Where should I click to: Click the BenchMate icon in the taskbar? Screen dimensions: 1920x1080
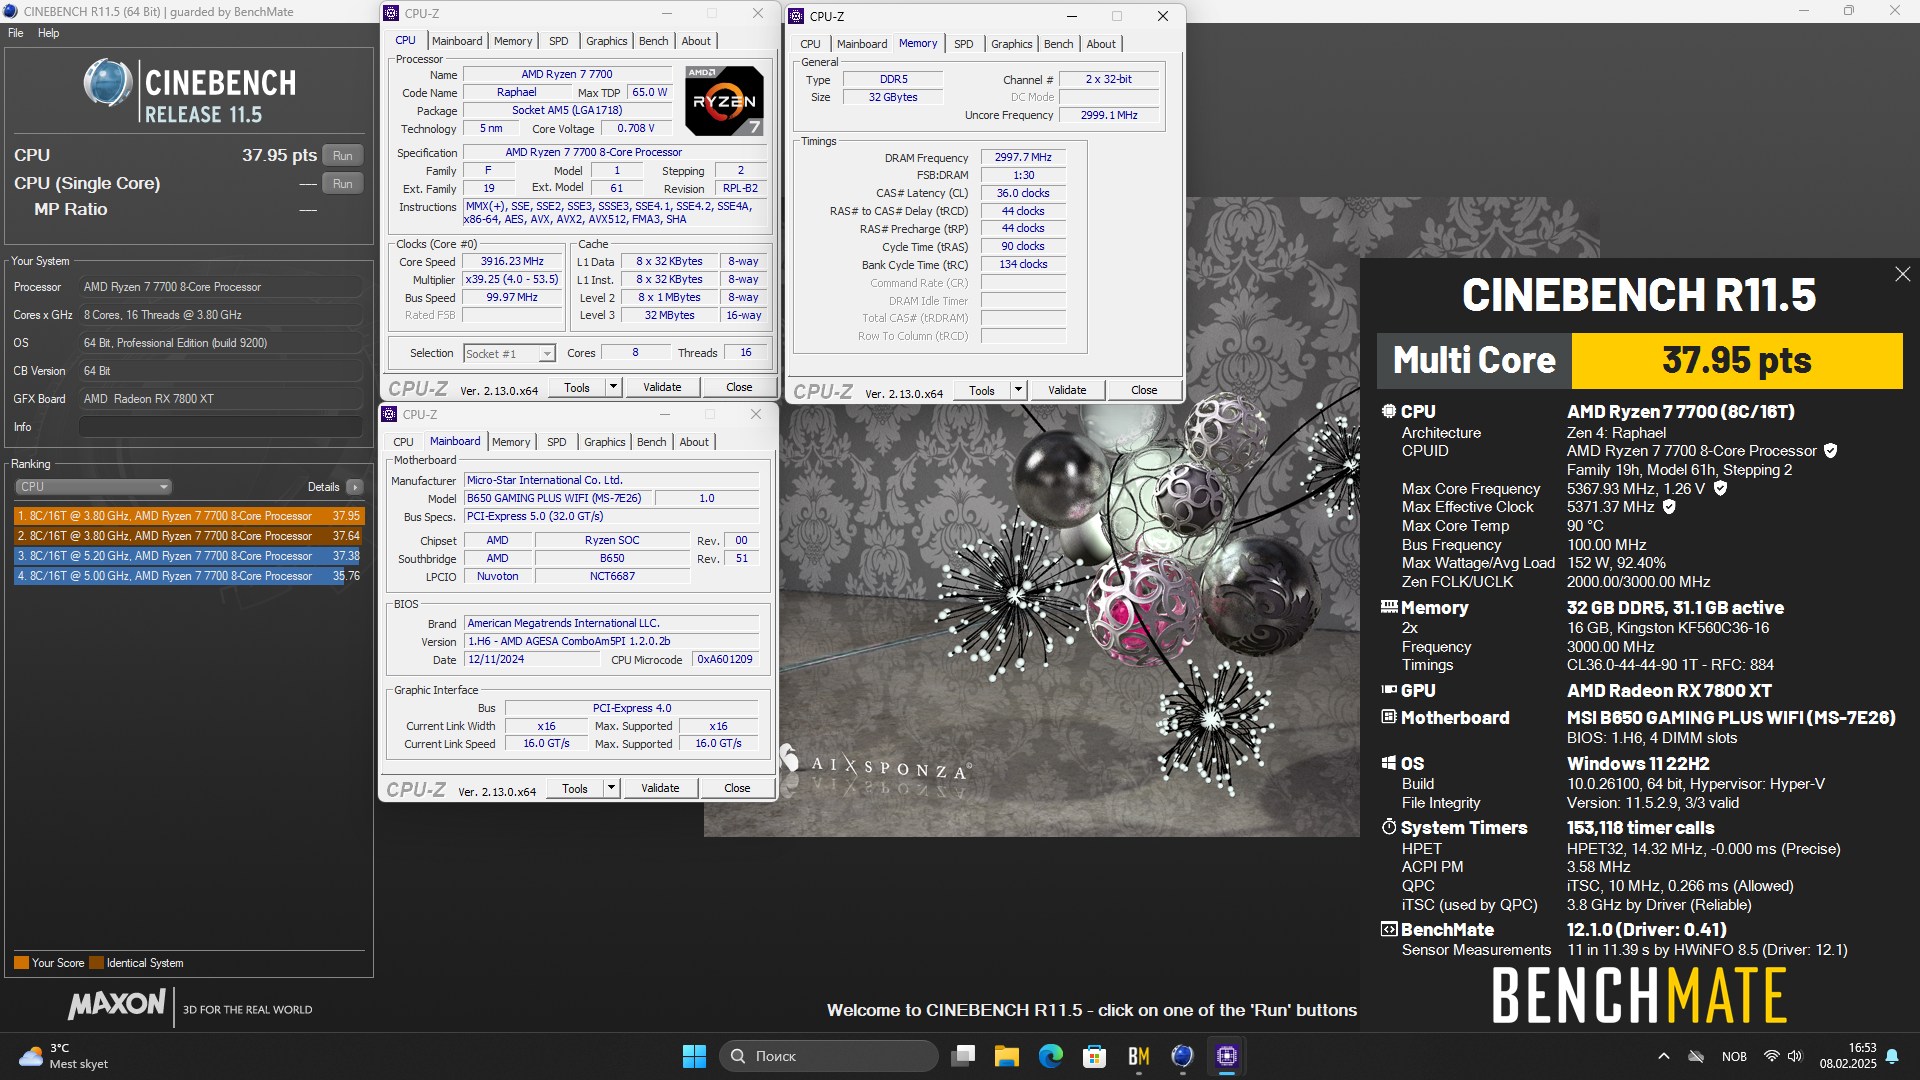coord(1138,1056)
